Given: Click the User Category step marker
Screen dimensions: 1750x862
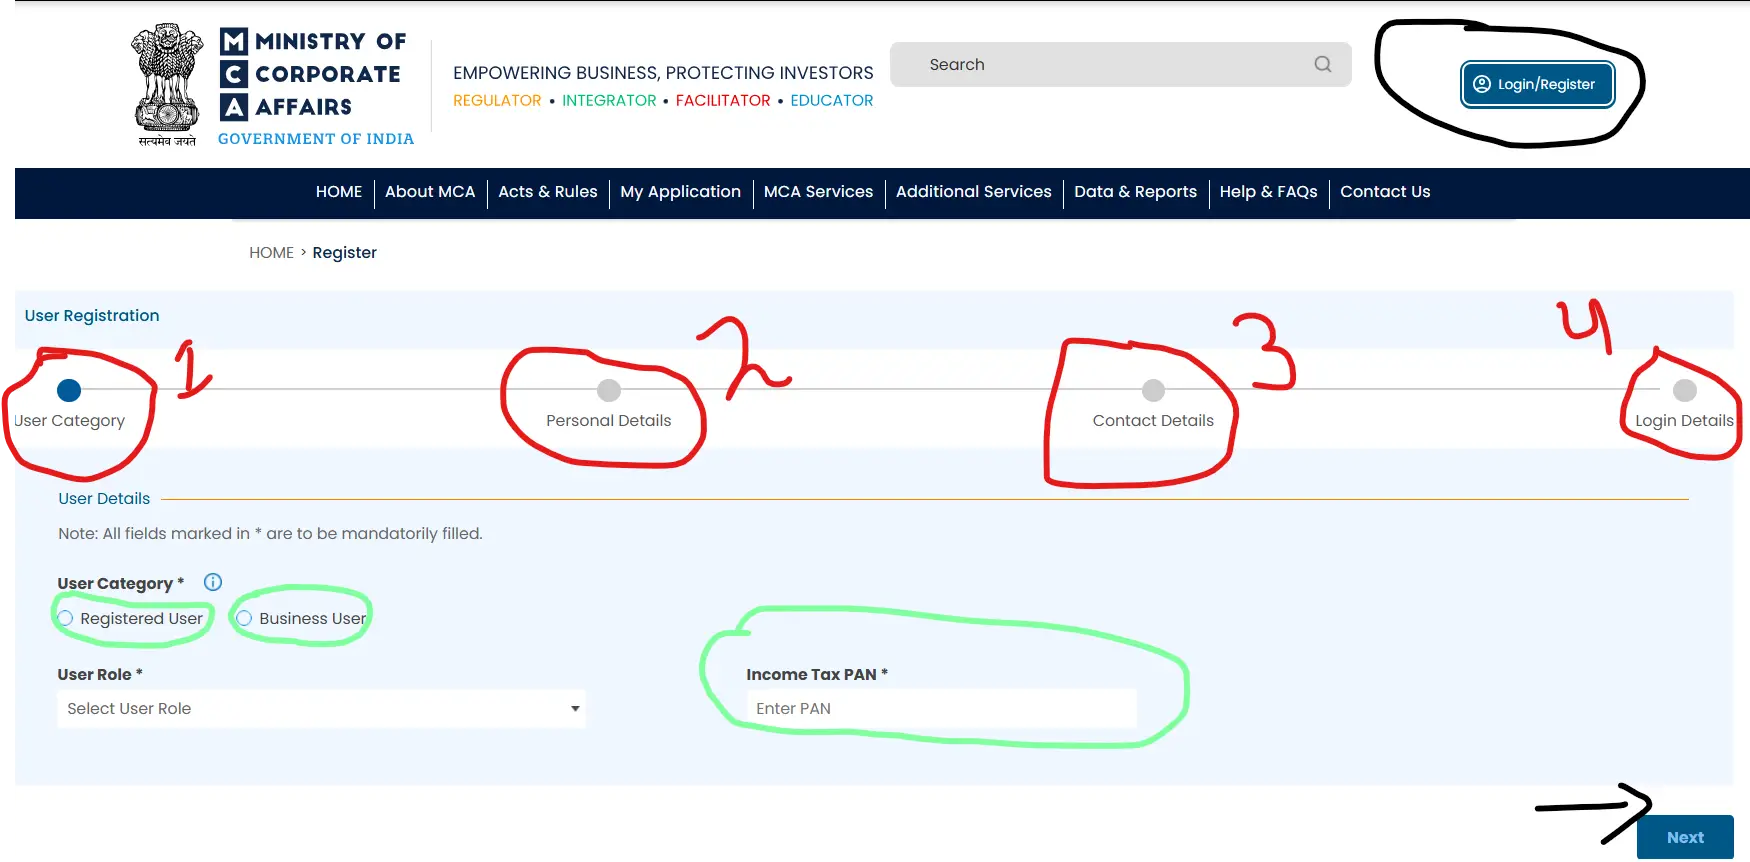Looking at the screenshot, I should click(69, 390).
